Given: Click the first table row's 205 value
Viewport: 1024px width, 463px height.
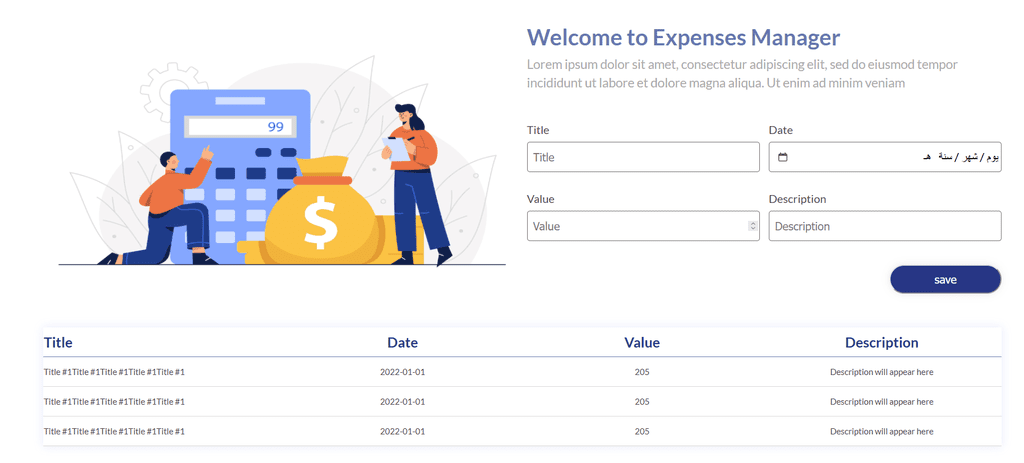Looking at the screenshot, I should (x=642, y=372).
